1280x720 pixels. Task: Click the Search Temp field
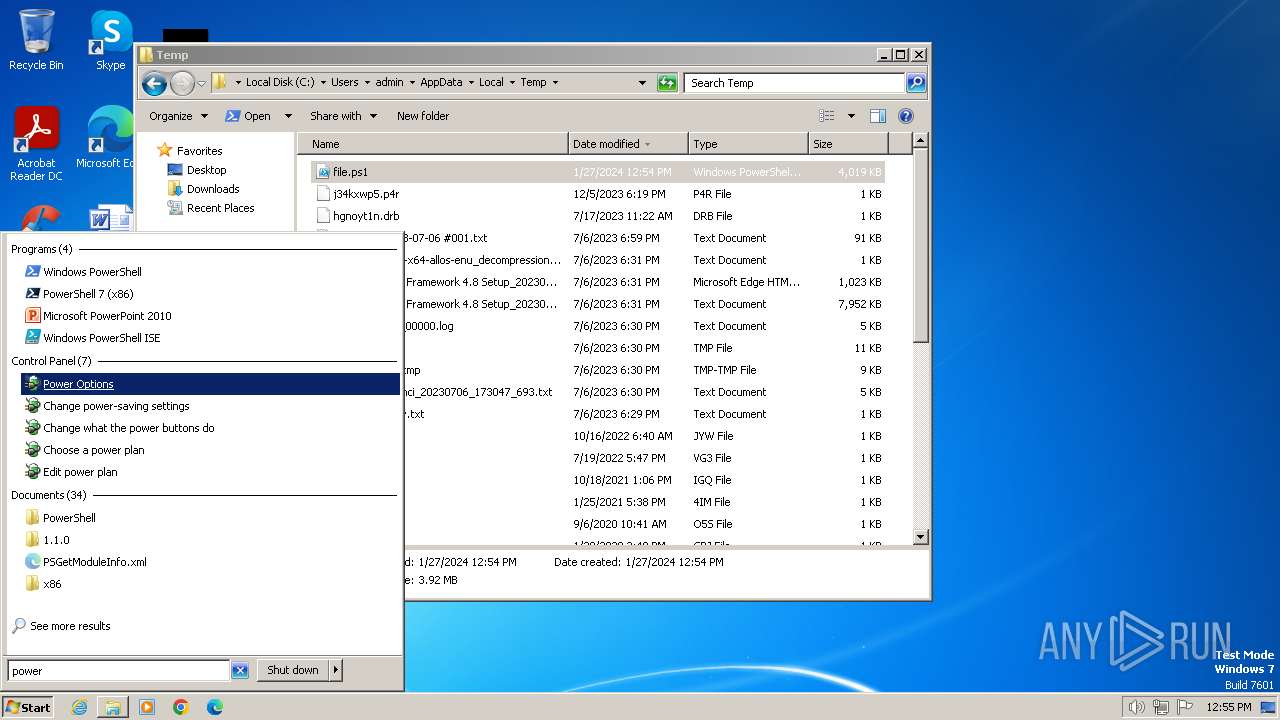[795, 83]
